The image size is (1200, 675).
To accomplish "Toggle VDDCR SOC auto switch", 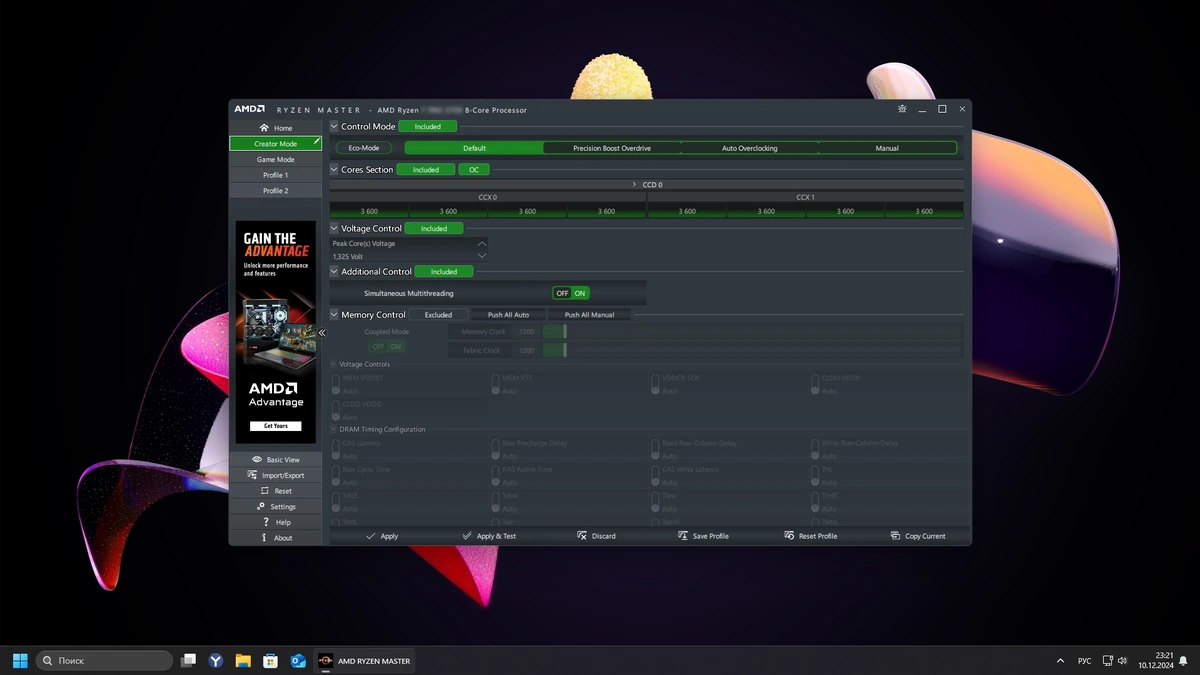I will click(x=655, y=384).
